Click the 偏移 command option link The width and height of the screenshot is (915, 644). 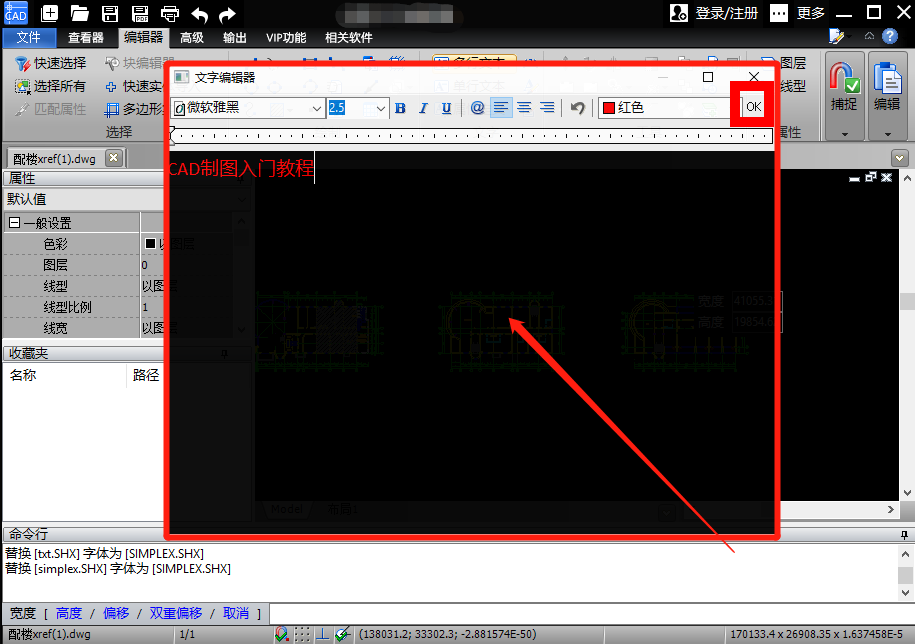coord(116,614)
